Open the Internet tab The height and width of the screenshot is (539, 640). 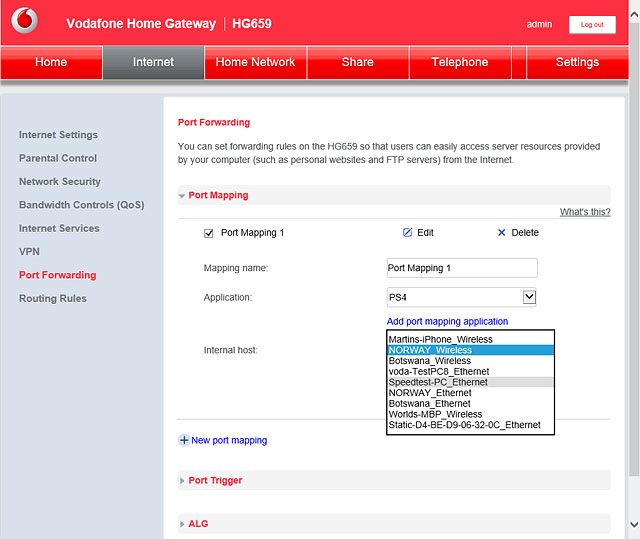pos(153,62)
